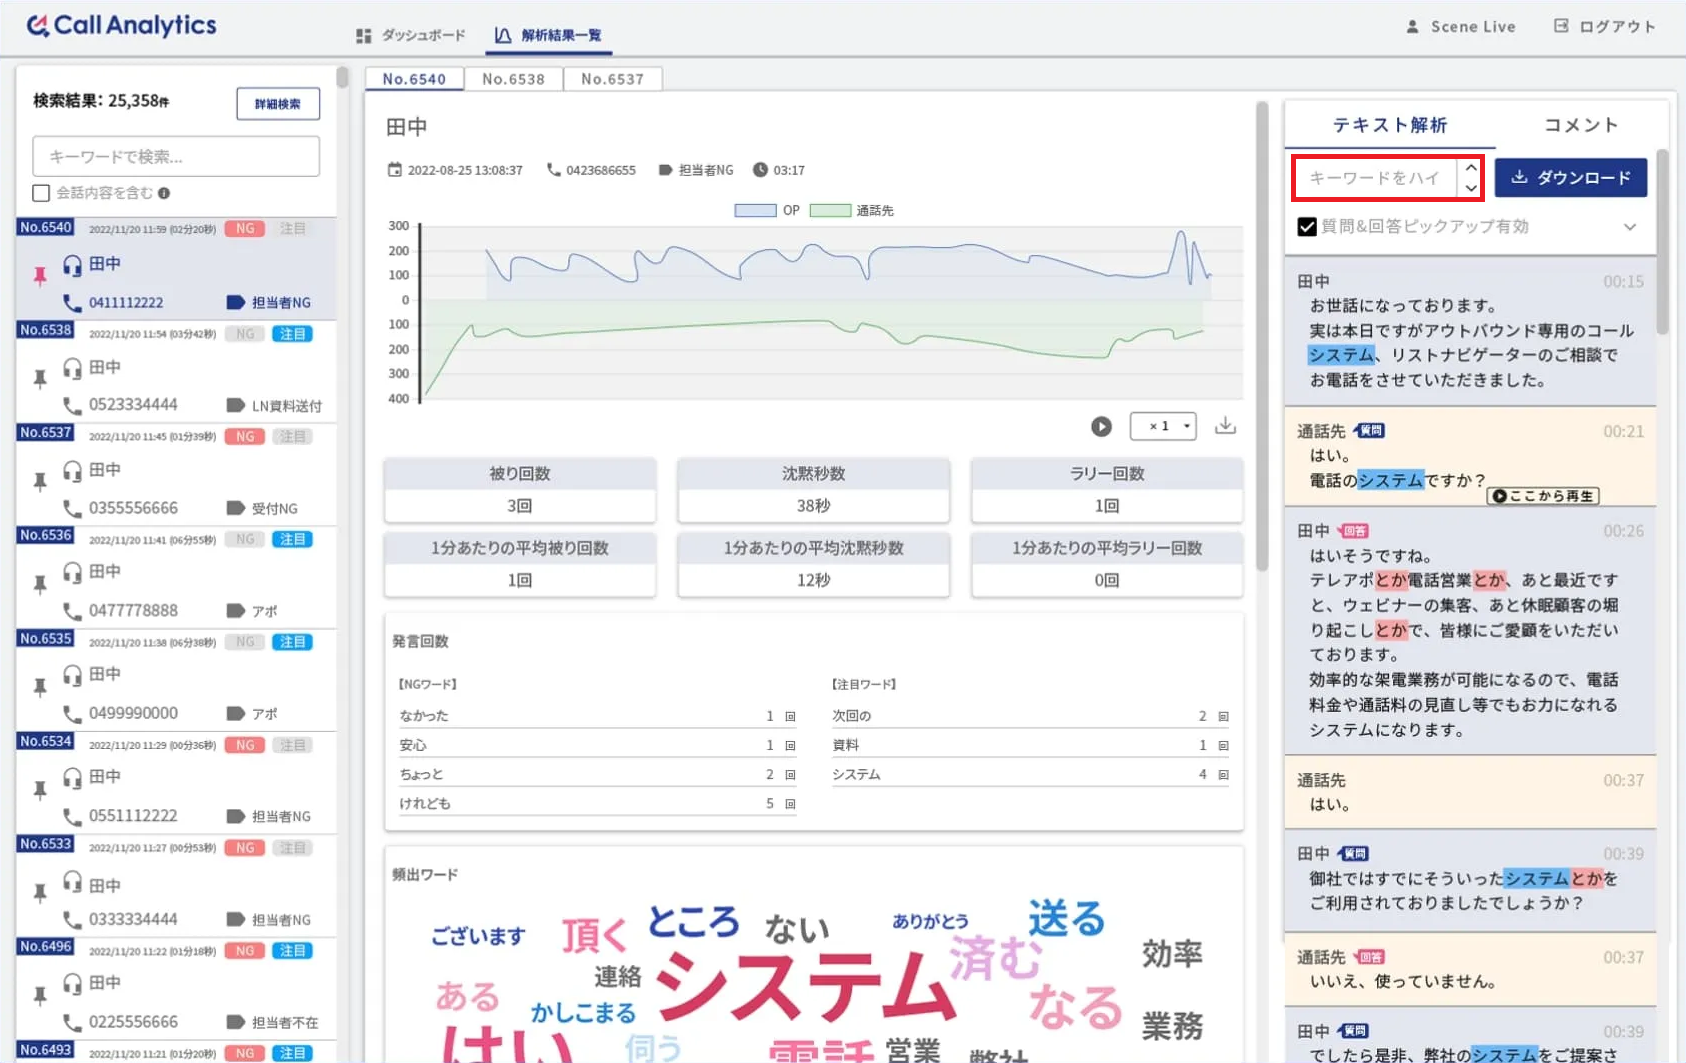The width and height of the screenshot is (1686, 1063).
Task: Click the headset icon on No.6540
Action: [72, 265]
